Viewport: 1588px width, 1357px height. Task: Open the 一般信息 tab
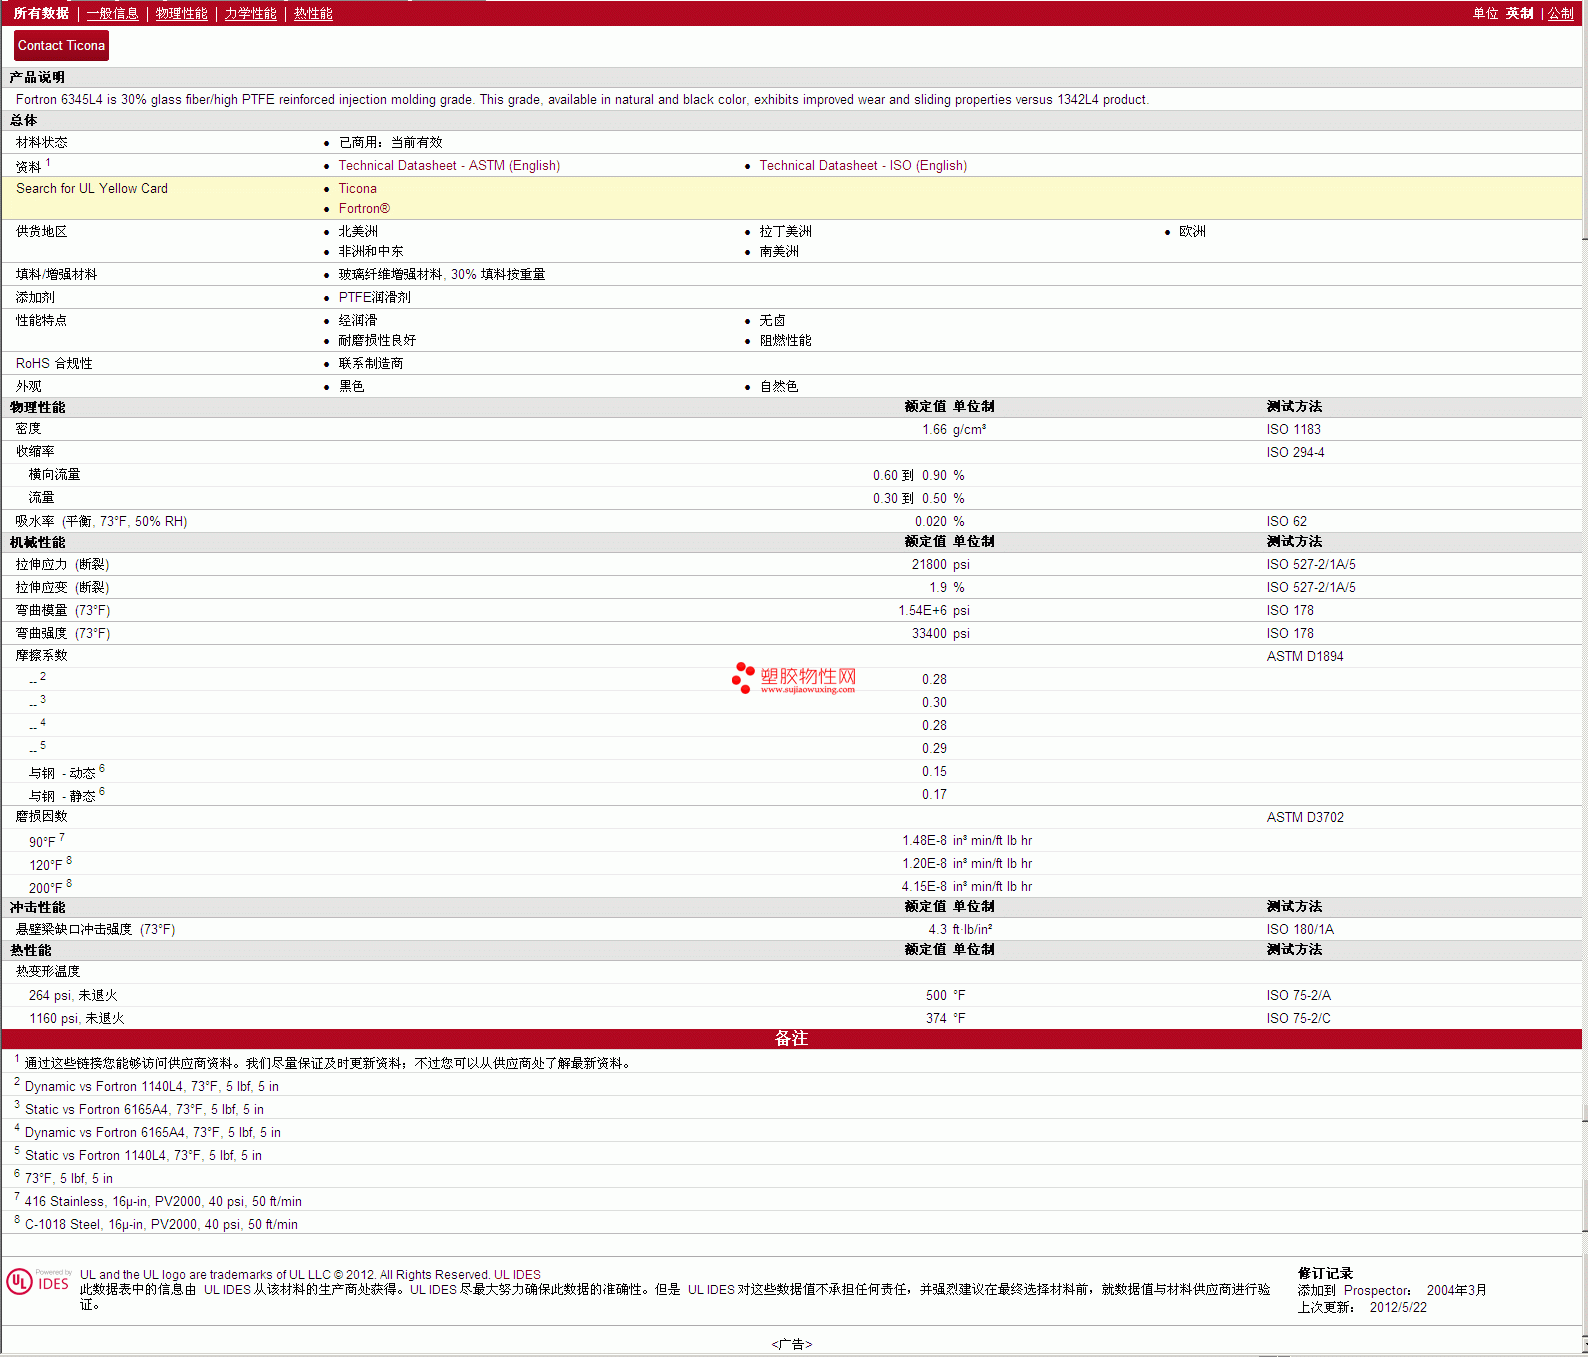tap(112, 13)
